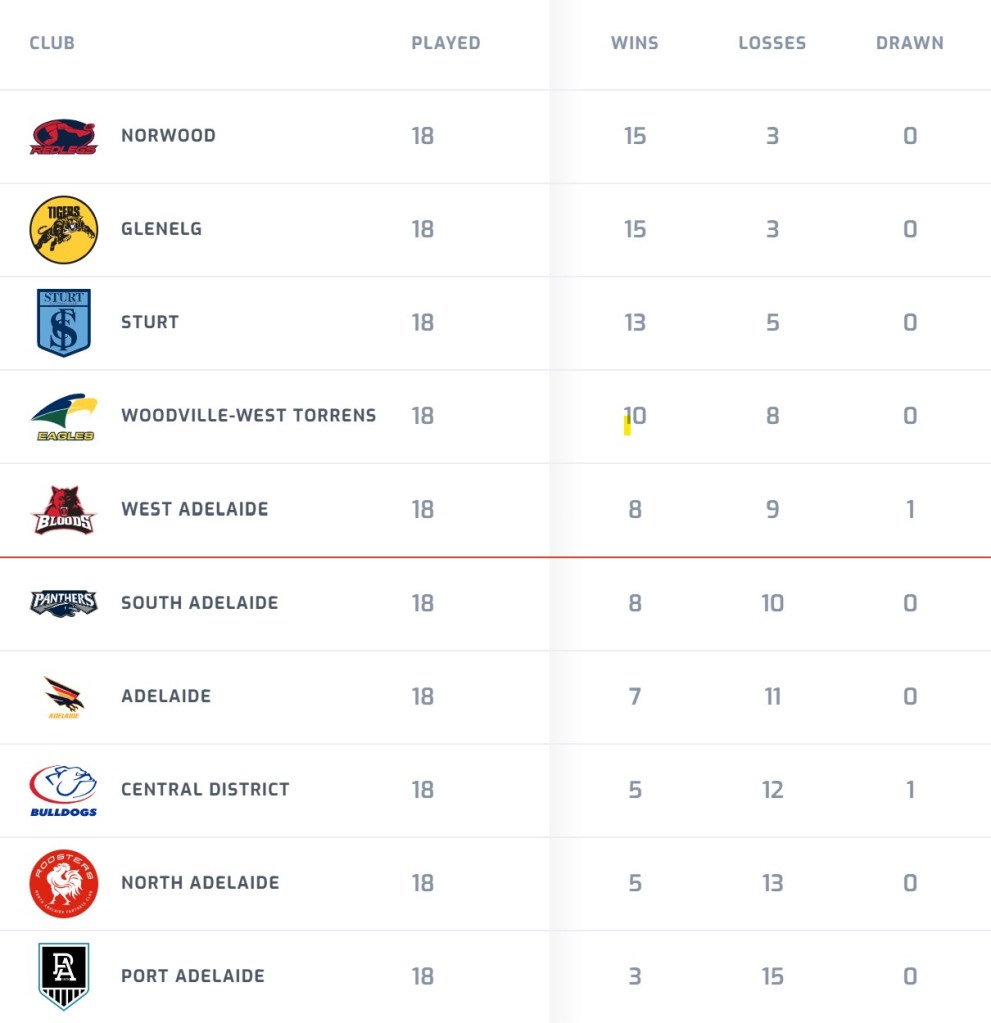Open the West Adelaide Bloods logo

pos(64,510)
